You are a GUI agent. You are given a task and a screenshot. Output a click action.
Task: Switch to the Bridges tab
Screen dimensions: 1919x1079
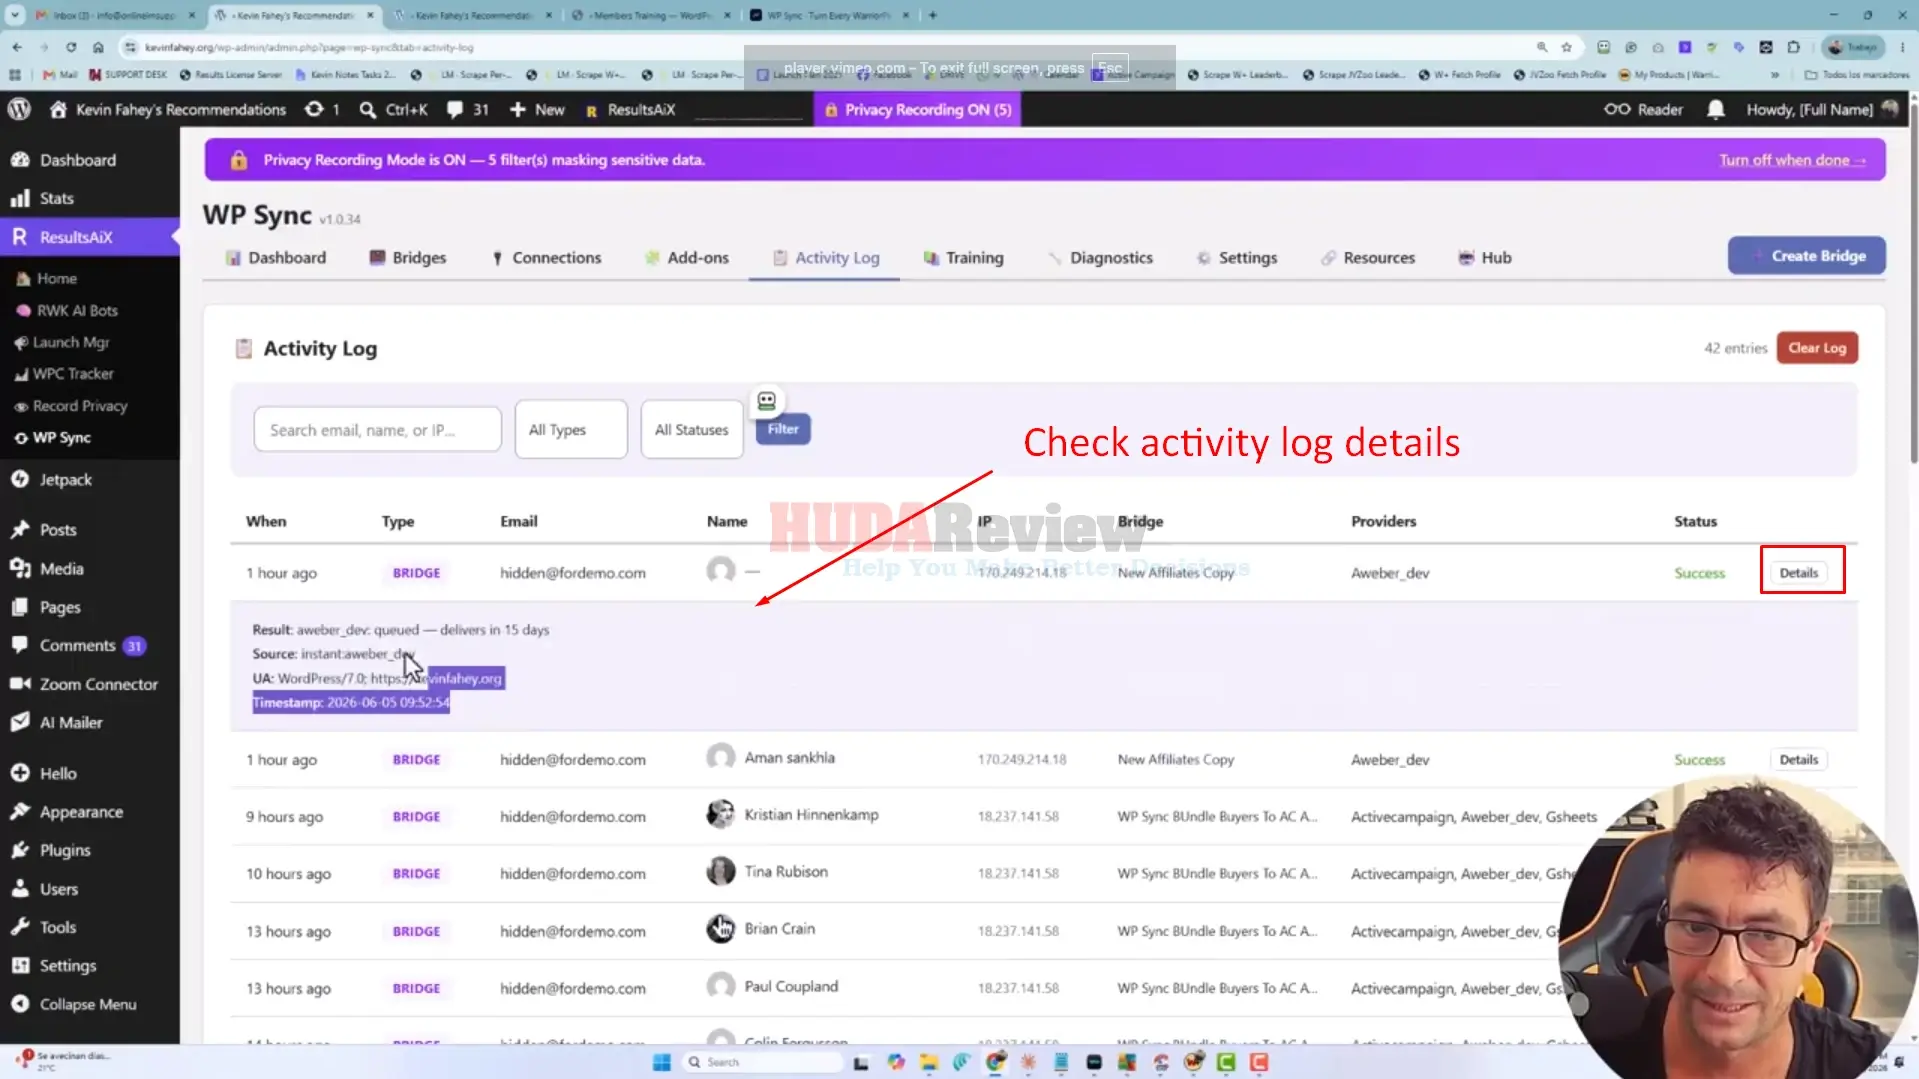(x=408, y=258)
